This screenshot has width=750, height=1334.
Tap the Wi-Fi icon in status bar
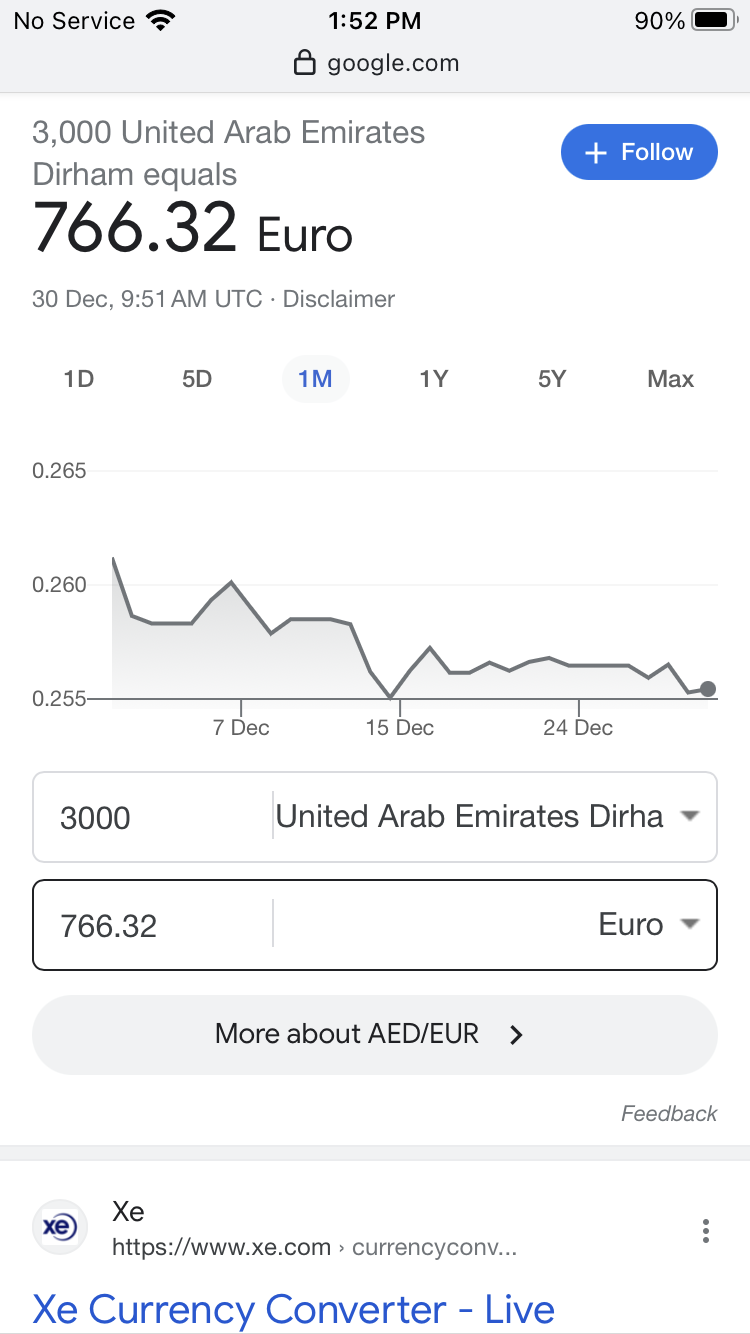point(160,20)
